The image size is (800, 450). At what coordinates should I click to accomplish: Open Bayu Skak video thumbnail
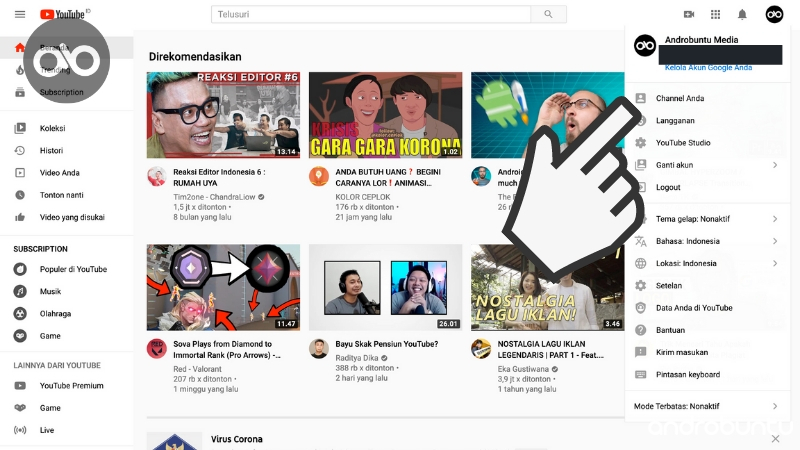pyautogui.click(x=385, y=287)
